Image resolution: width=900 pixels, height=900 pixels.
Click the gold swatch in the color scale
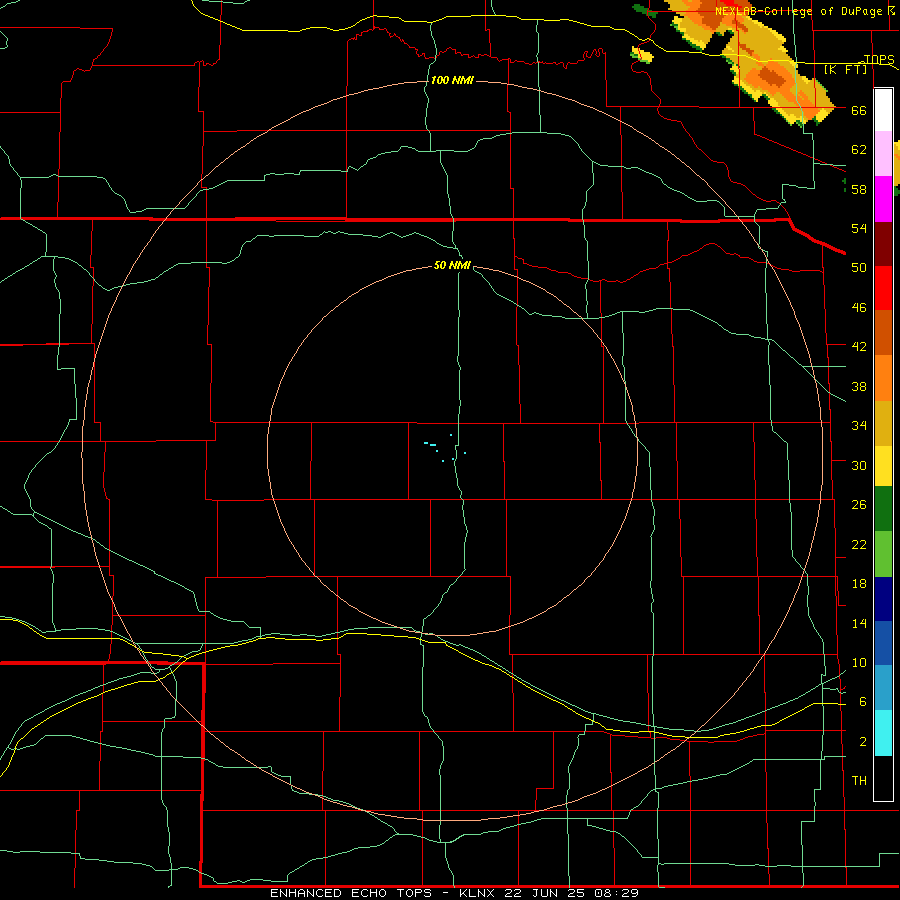(x=883, y=423)
